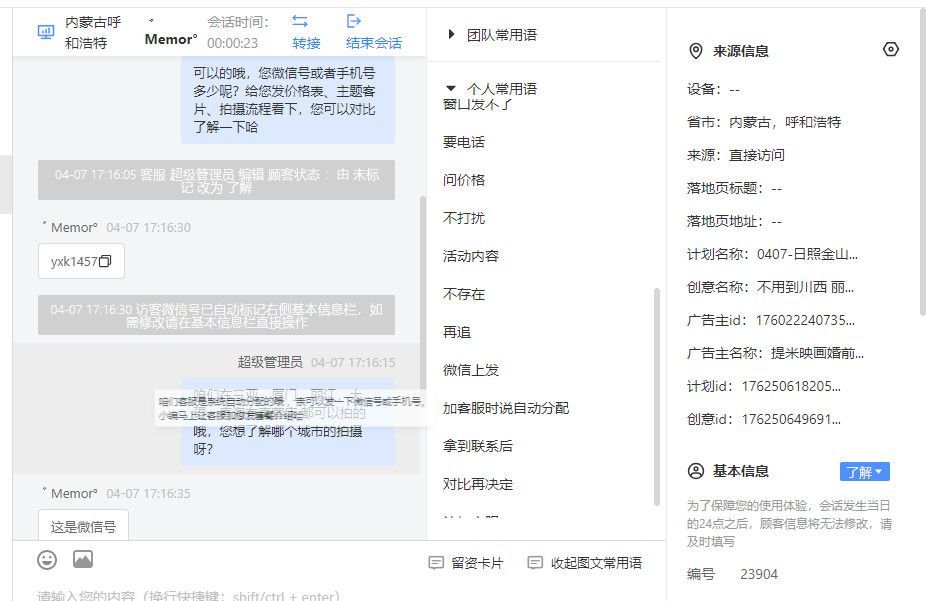
Task: Click the 转接 link text
Action: click(x=307, y=43)
